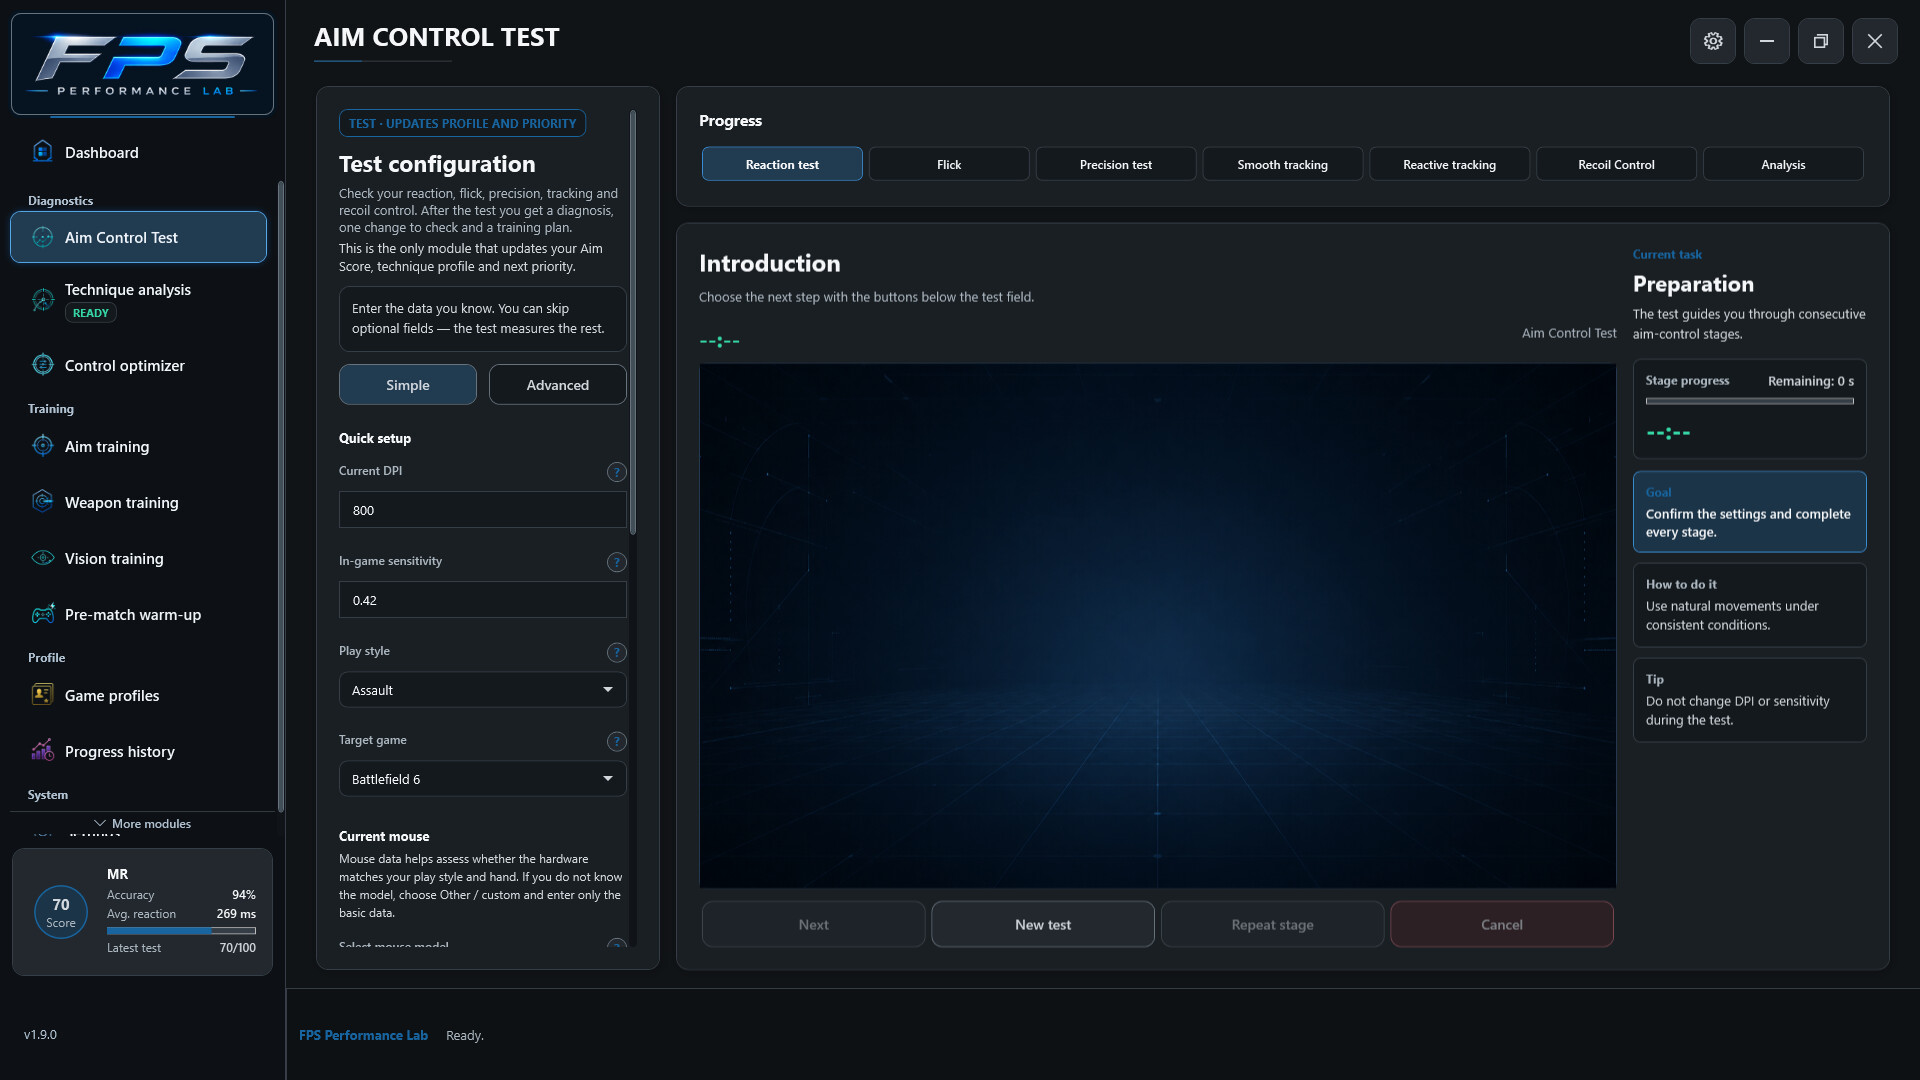The width and height of the screenshot is (1920, 1080).
Task: Click the READY badge under Technique analysis
Action: (x=91, y=313)
